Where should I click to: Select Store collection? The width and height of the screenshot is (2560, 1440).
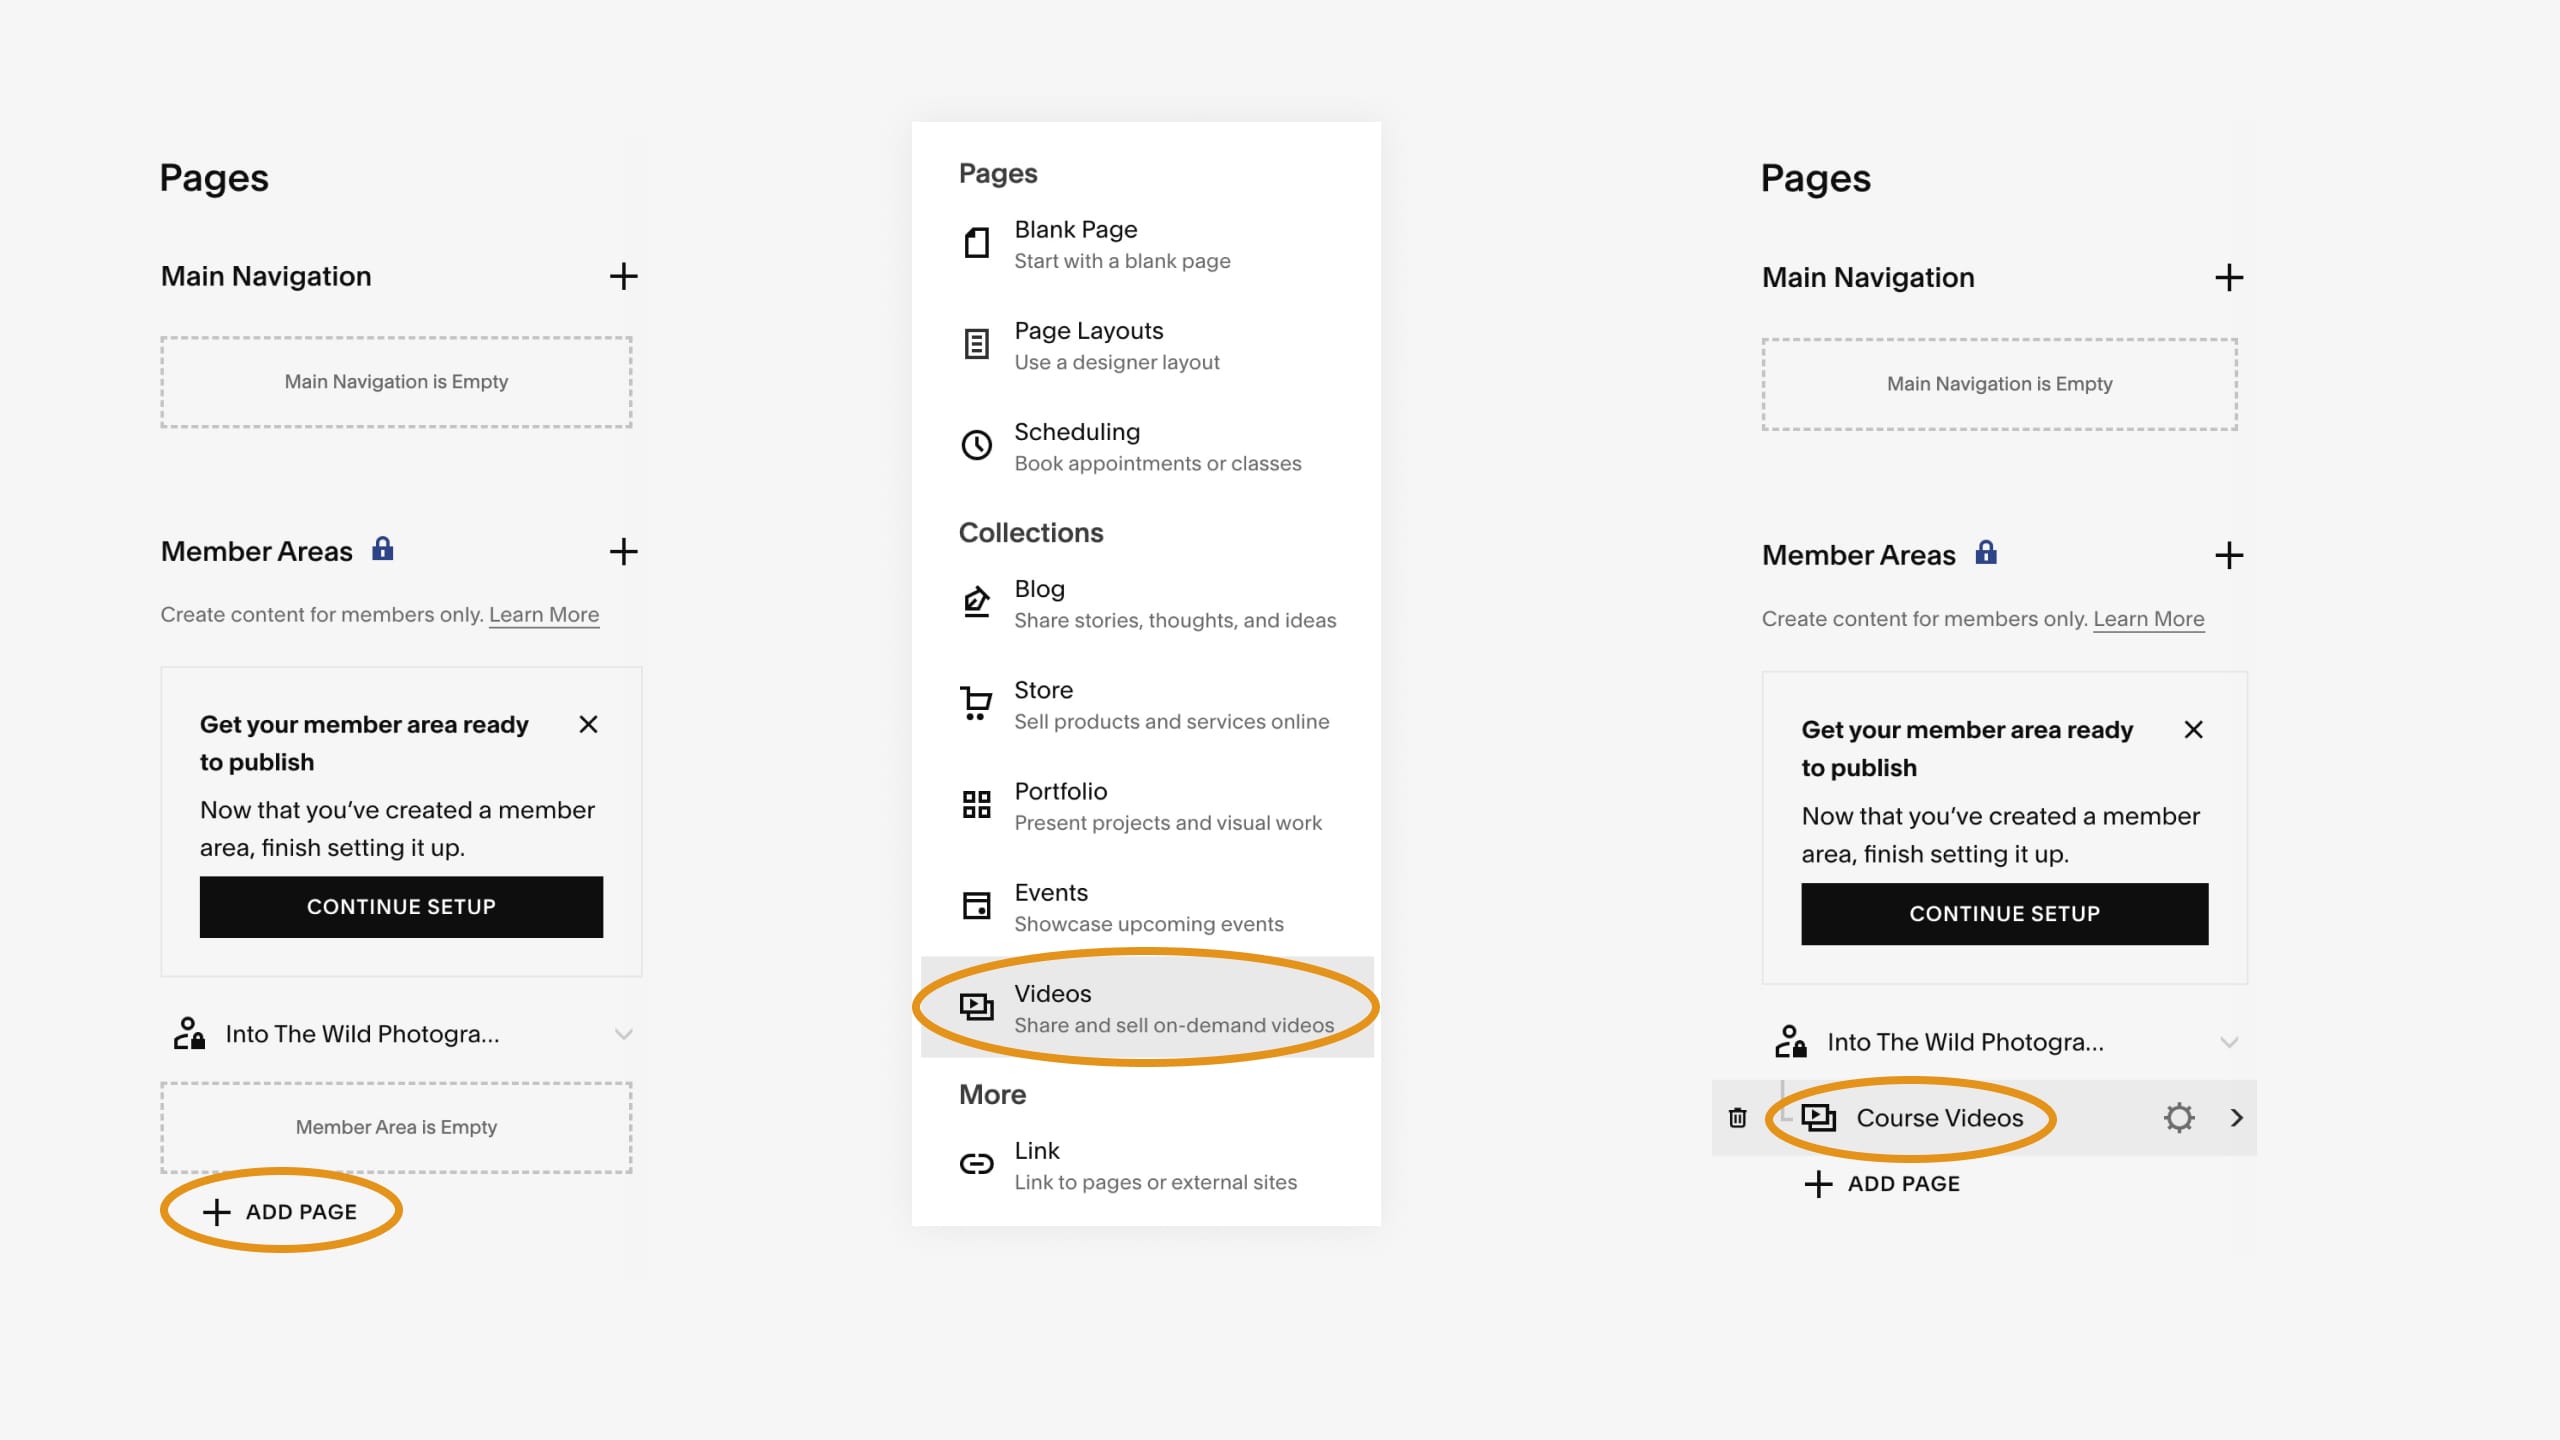tap(1146, 704)
